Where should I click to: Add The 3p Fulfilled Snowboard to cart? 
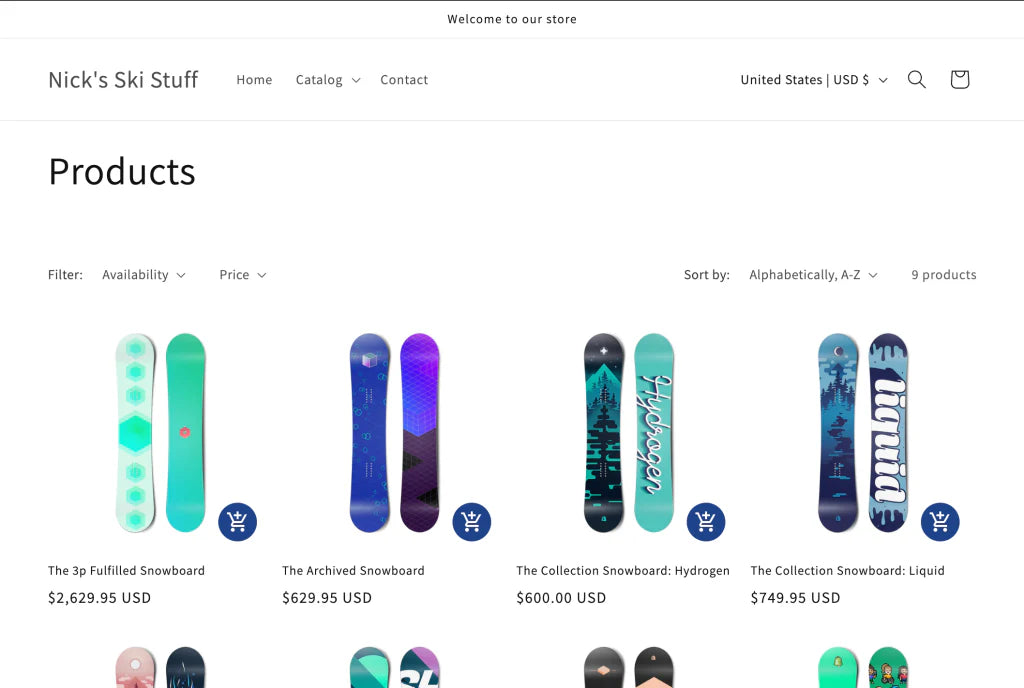coord(238,522)
